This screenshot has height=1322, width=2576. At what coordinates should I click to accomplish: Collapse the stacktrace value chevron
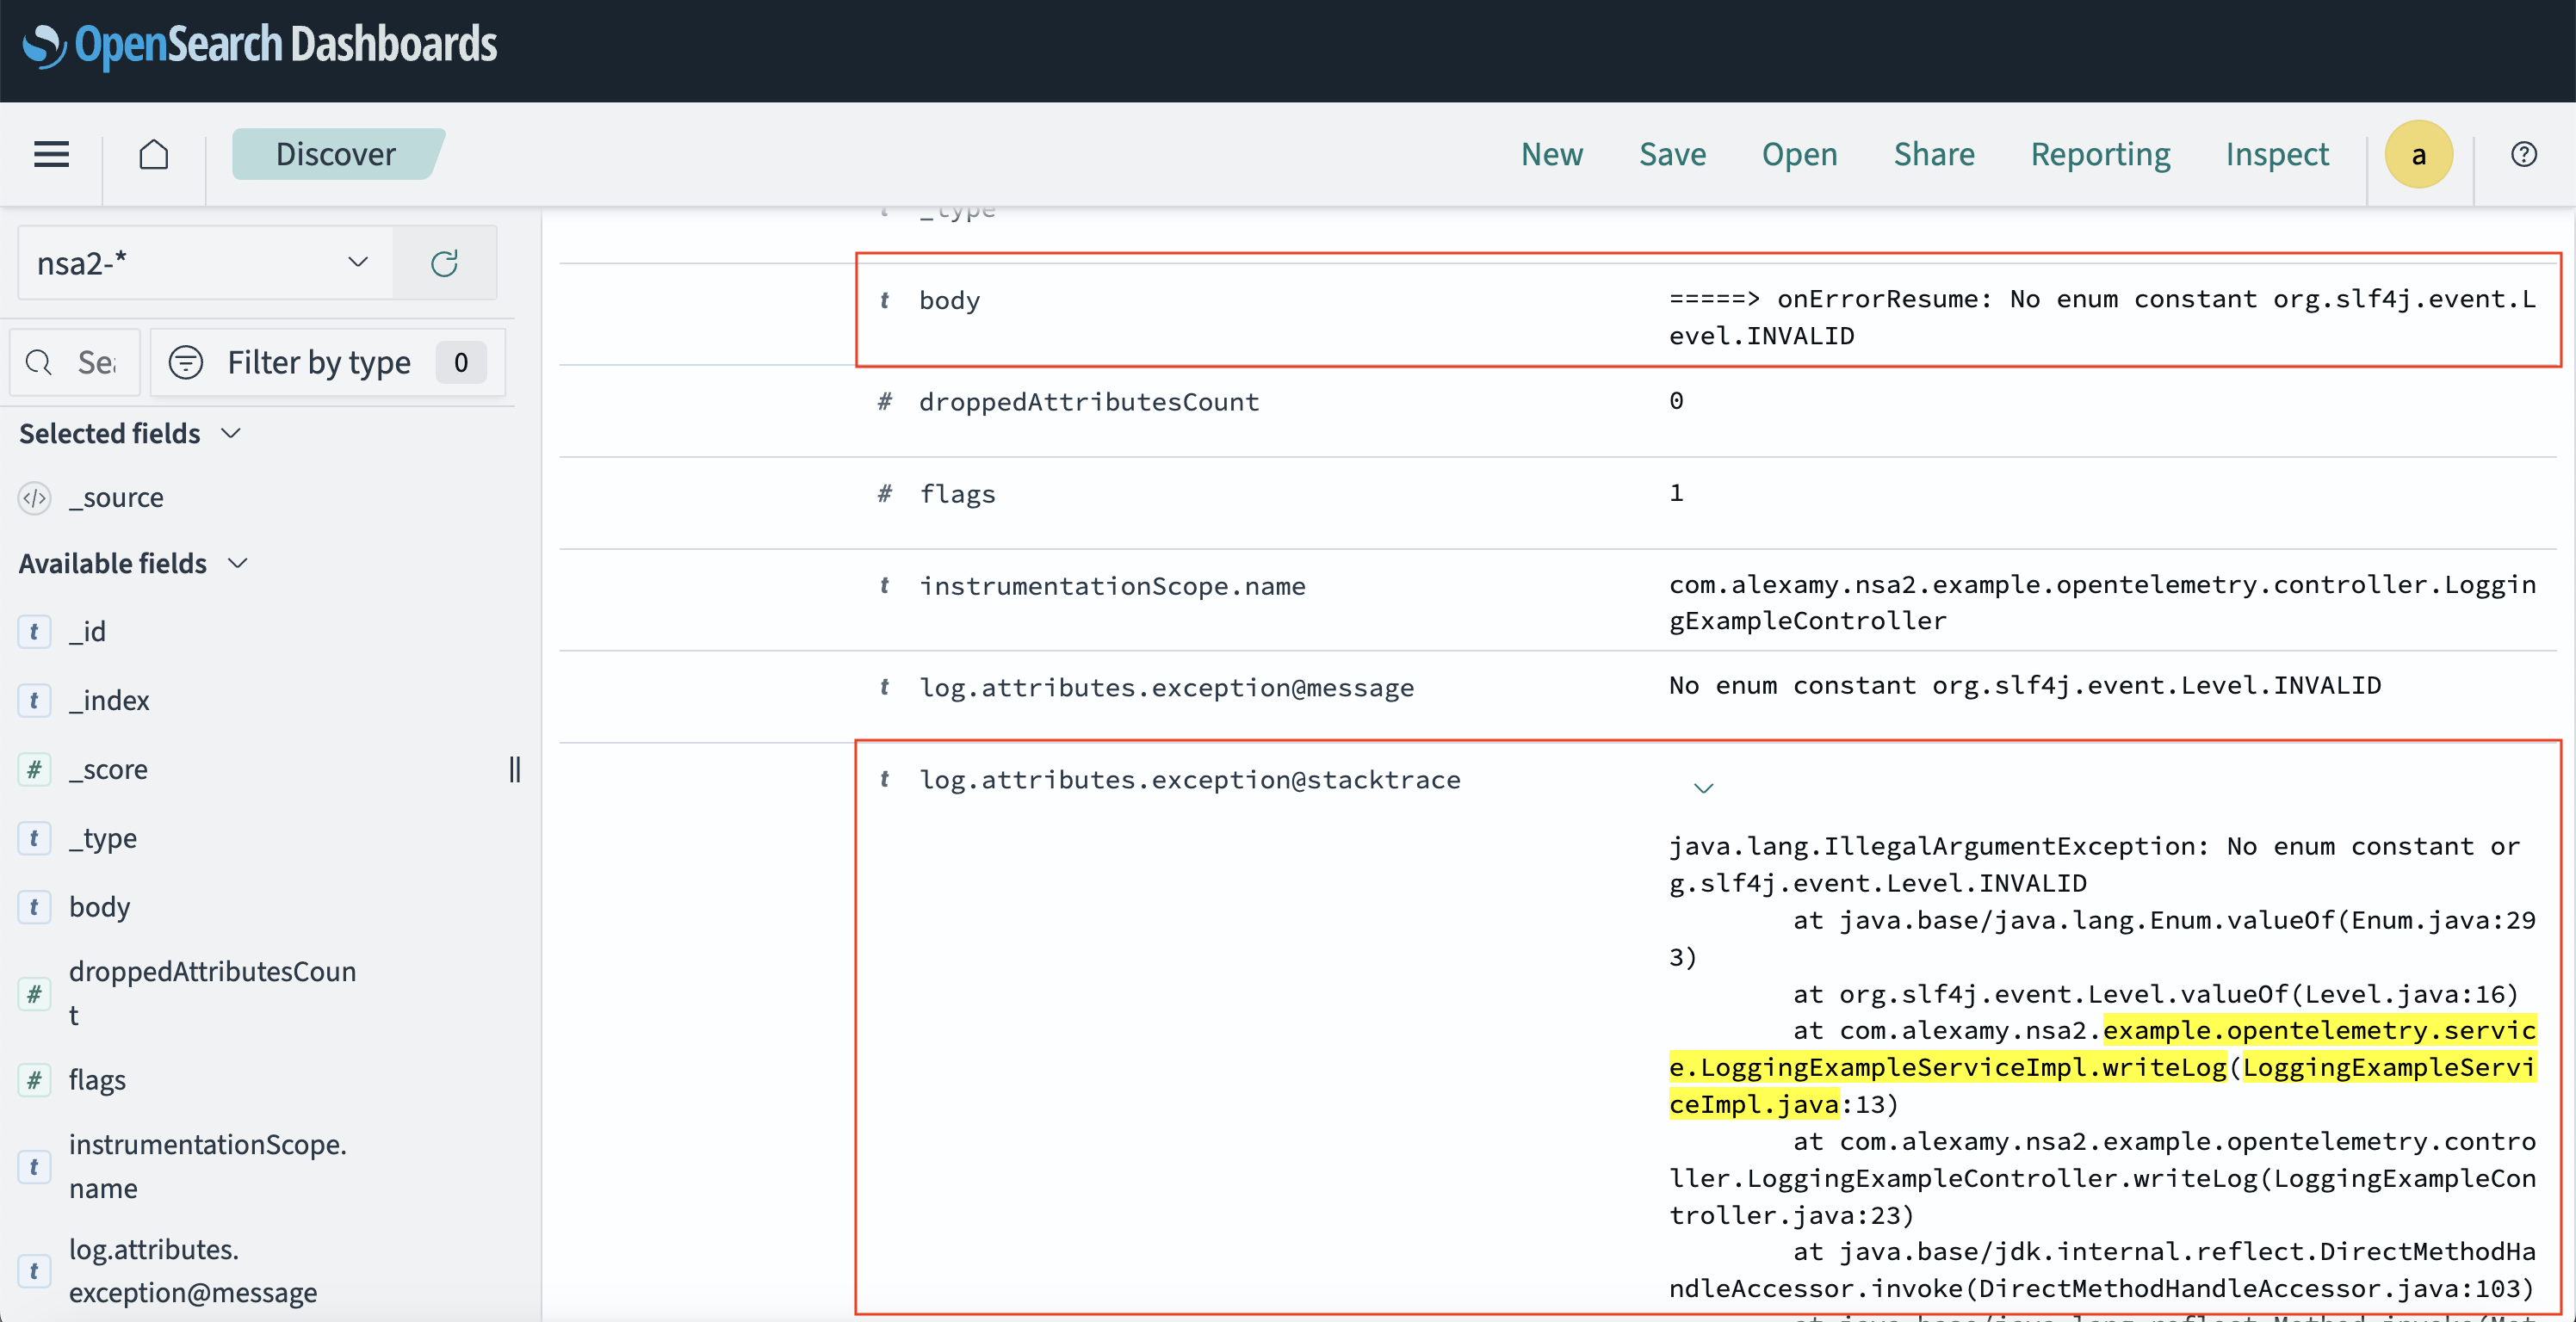pos(1704,788)
